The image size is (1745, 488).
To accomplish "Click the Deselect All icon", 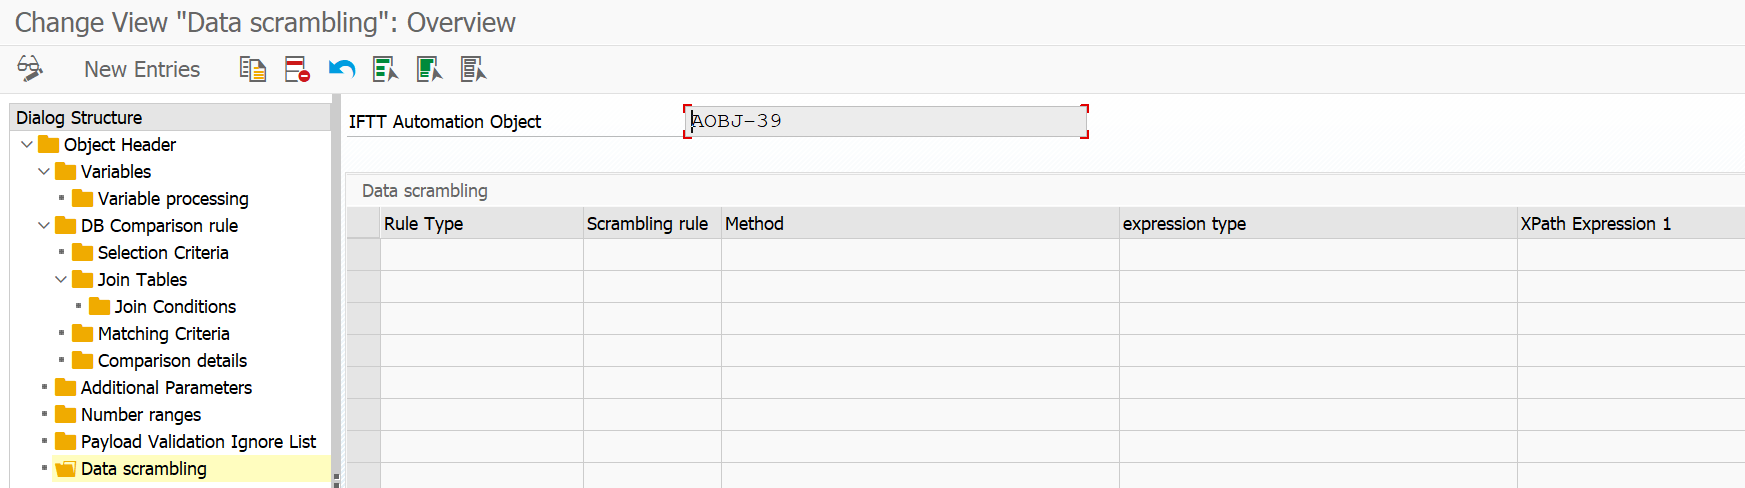I will click(473, 69).
